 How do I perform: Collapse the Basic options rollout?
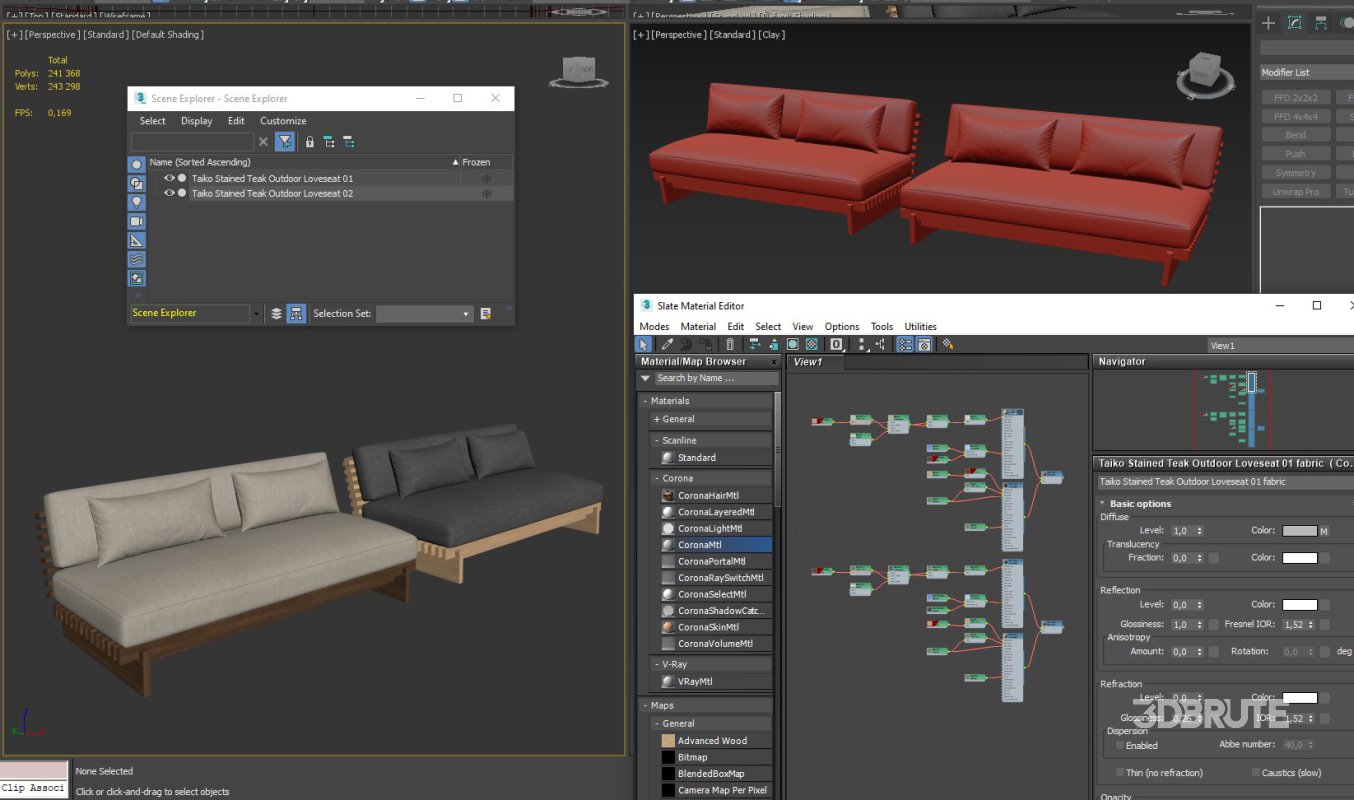[1139, 504]
